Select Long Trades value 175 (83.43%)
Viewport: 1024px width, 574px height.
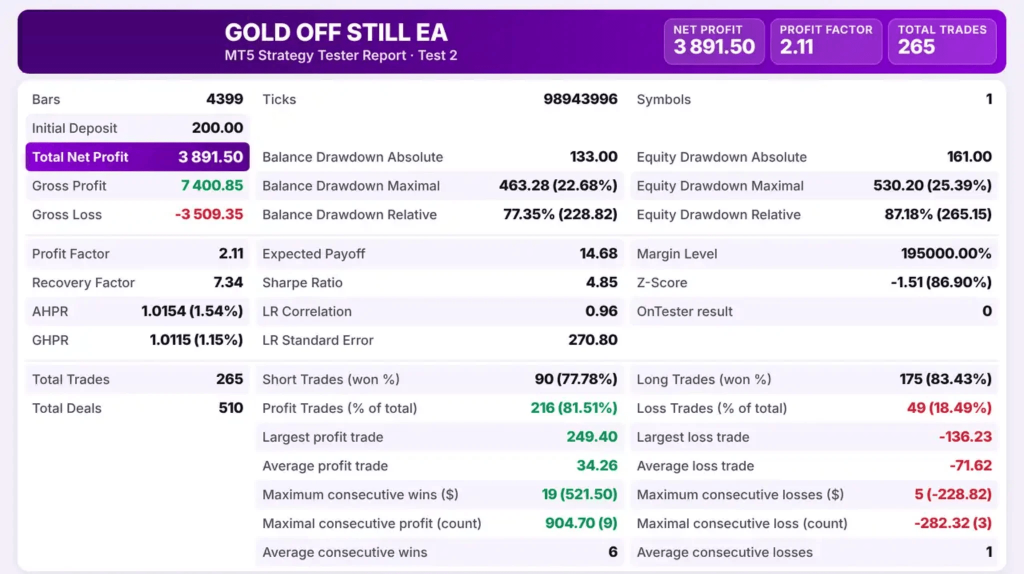click(x=945, y=379)
